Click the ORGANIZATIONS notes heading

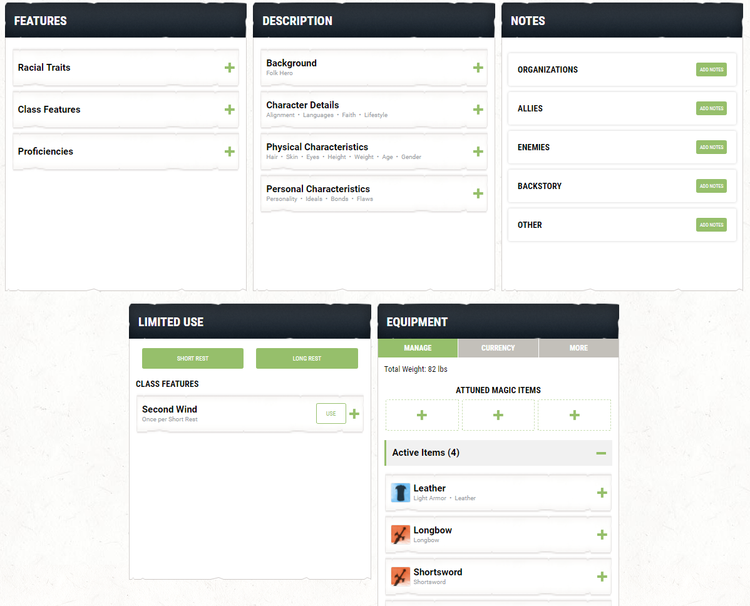547,69
